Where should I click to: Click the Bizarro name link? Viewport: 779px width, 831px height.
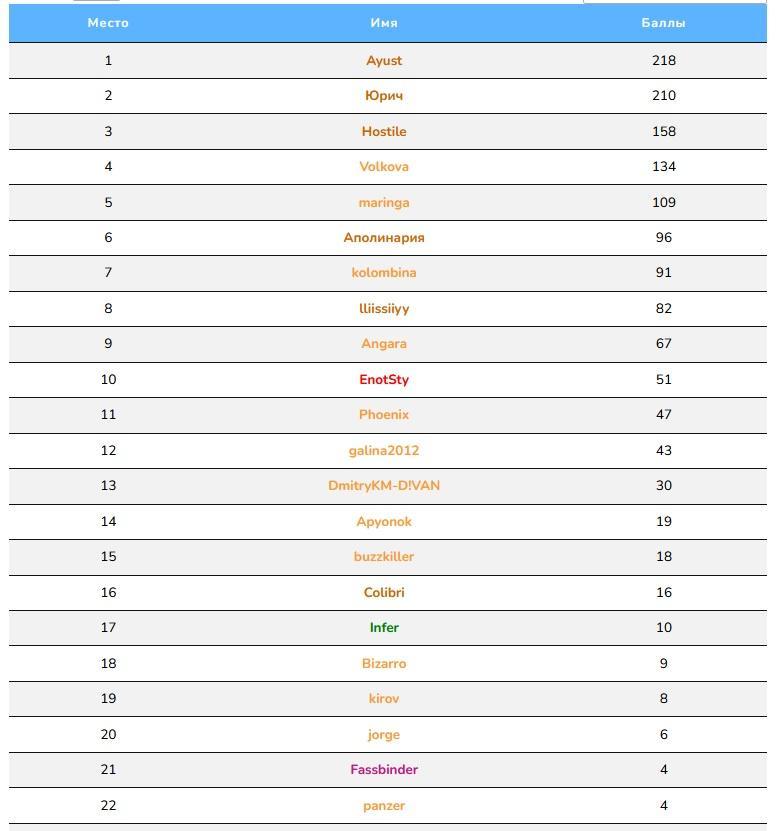coord(384,663)
